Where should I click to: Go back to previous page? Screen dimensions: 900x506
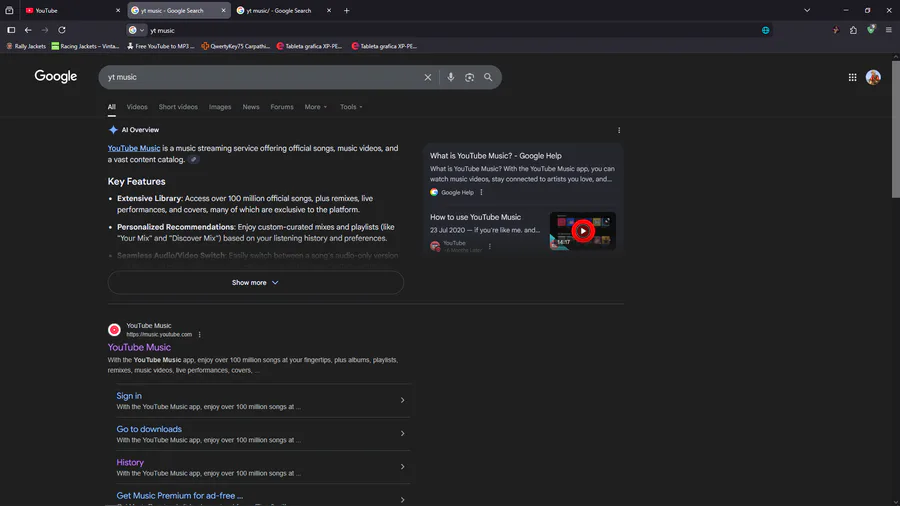pyautogui.click(x=28, y=30)
